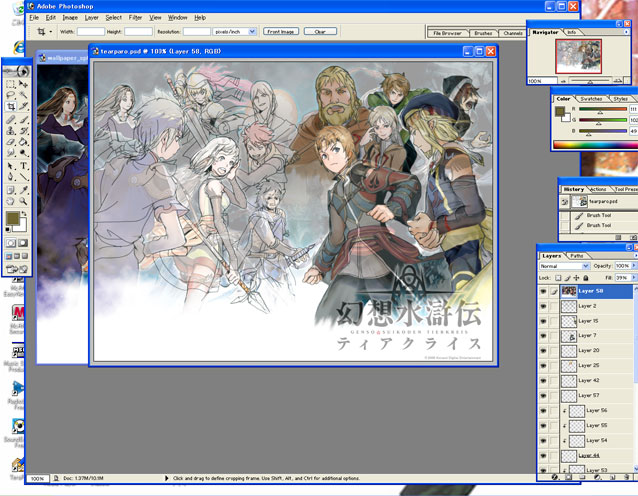This screenshot has width=638, height=496.
Task: Click the Clear button in options bar
Action: (320, 31)
